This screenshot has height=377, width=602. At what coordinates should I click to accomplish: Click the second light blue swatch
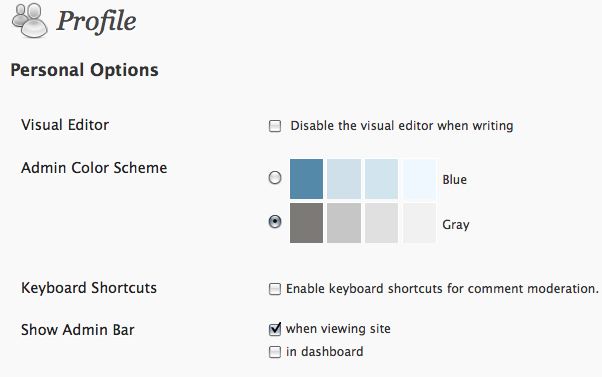click(x=344, y=179)
